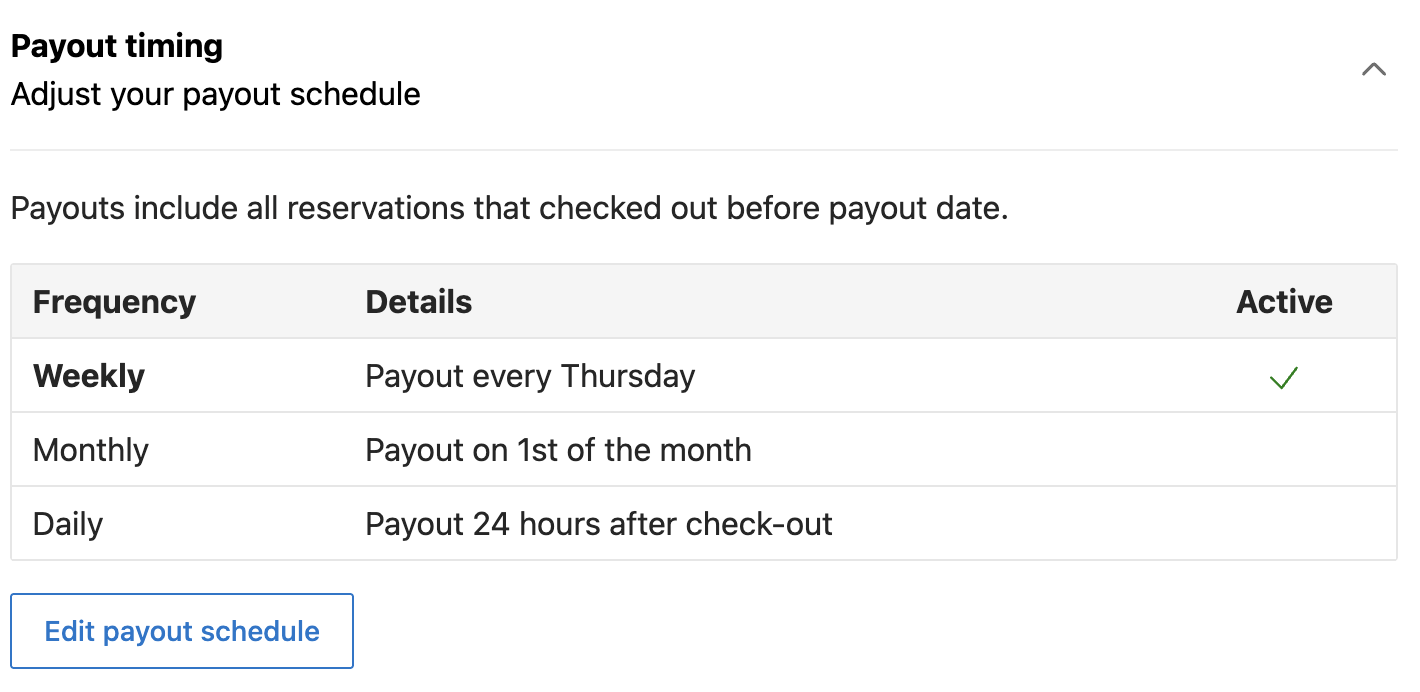The image size is (1420, 692).
Task: Select the Monthly frequency cell
Action: tap(91, 450)
